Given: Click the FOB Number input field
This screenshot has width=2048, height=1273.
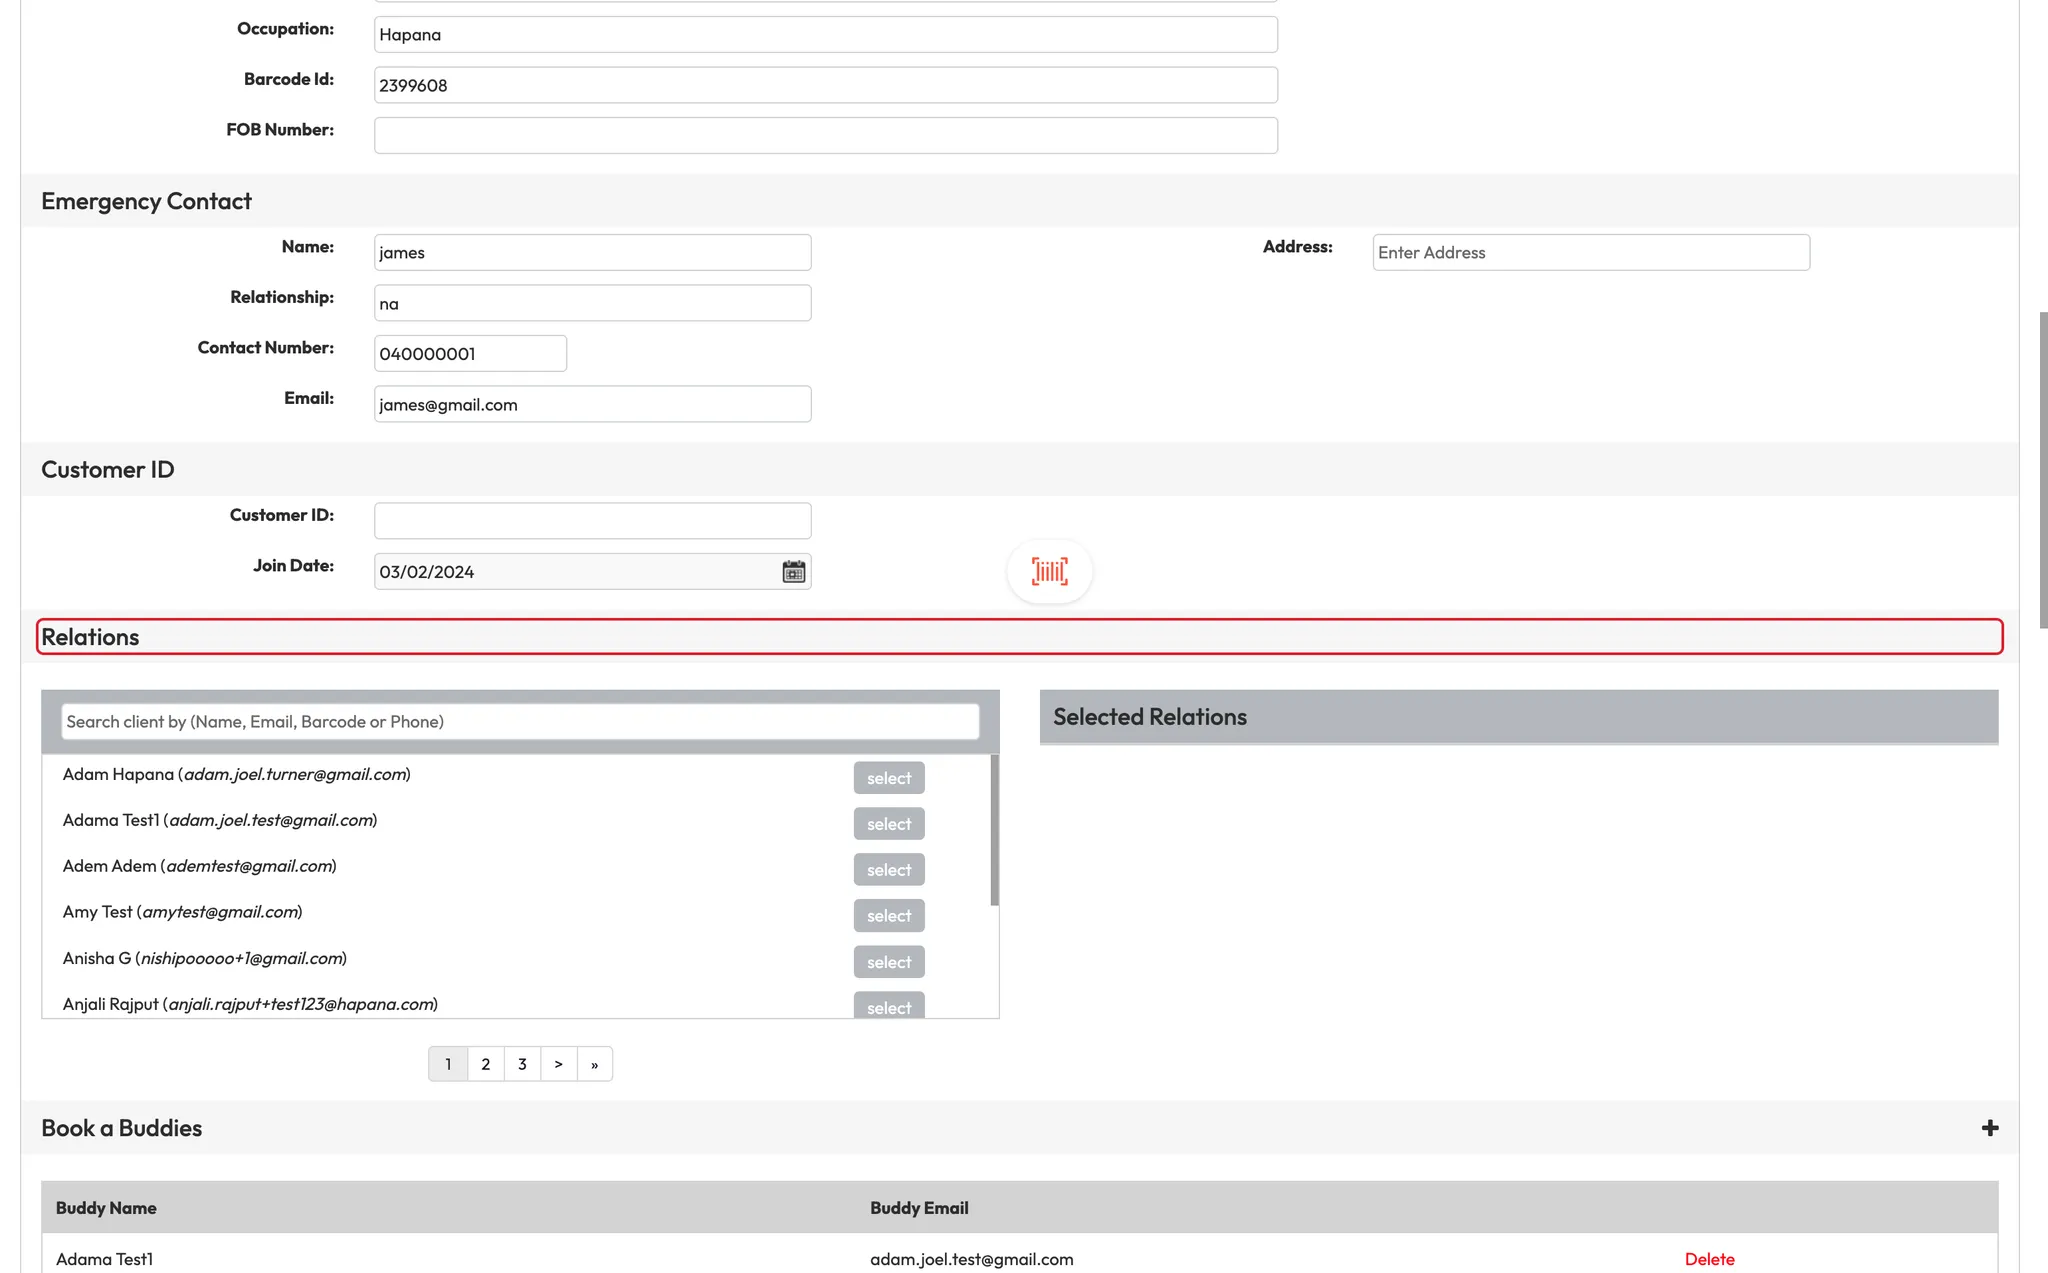Looking at the screenshot, I should 825,136.
